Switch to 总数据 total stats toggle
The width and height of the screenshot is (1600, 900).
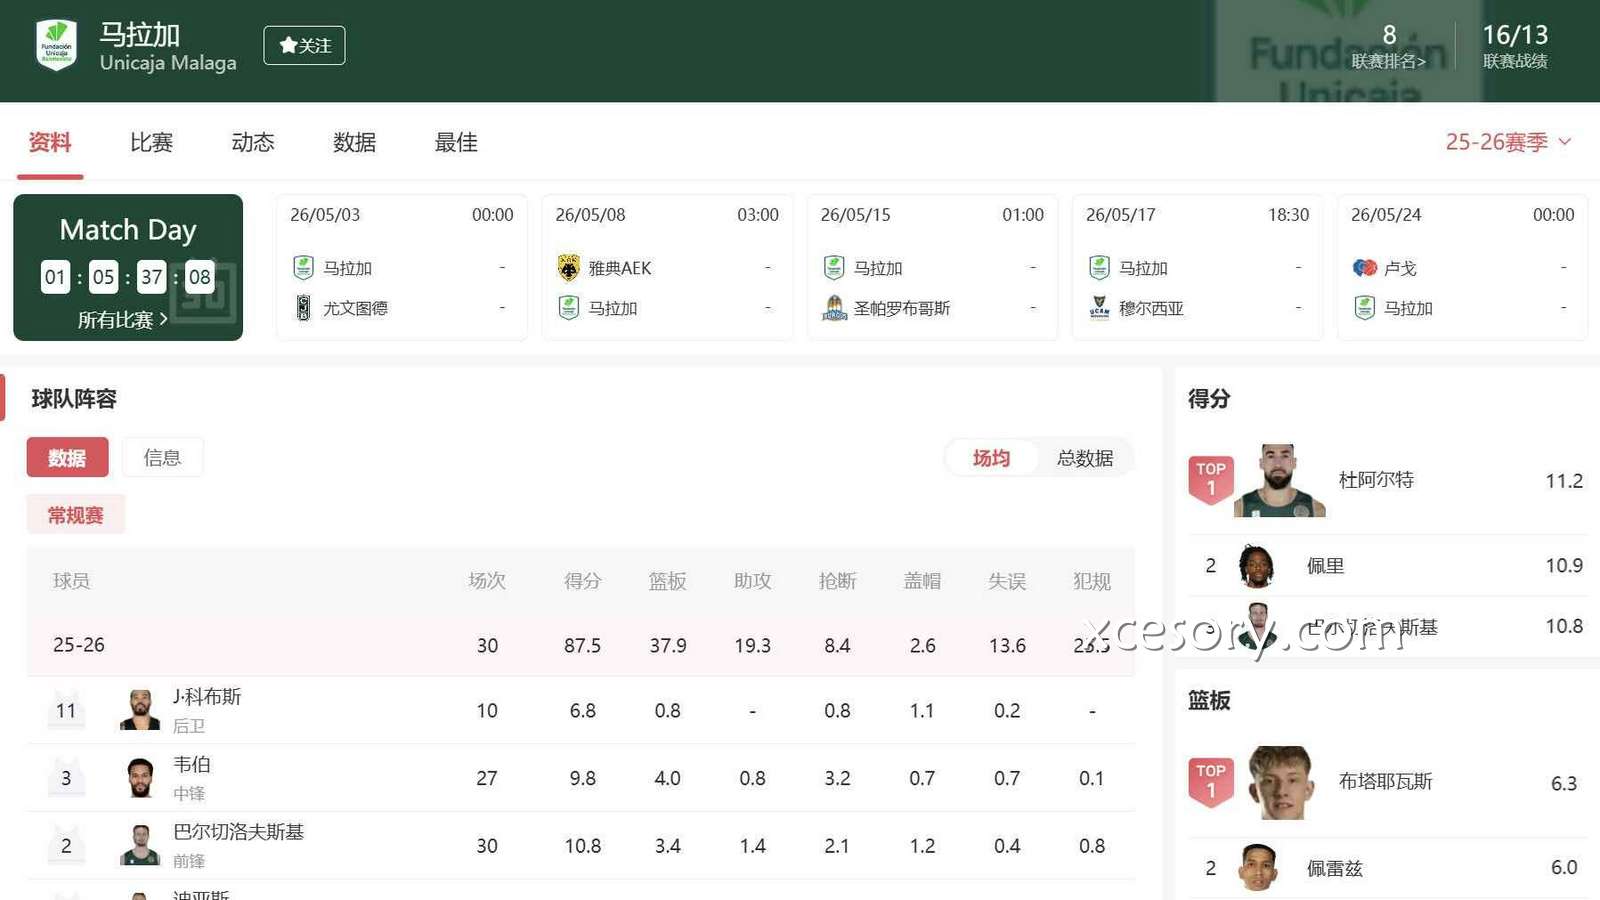(x=1085, y=458)
